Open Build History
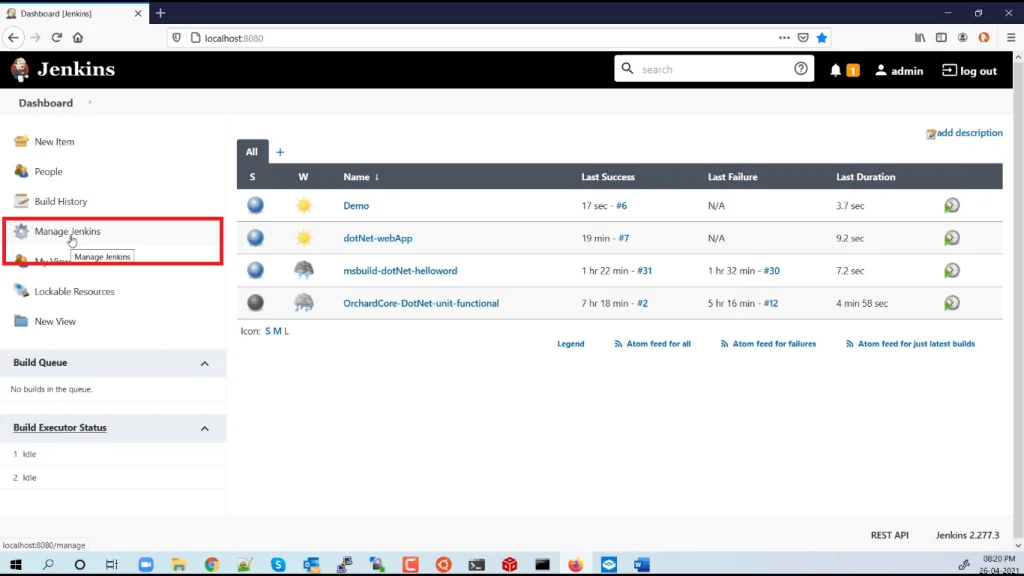The width and height of the screenshot is (1024, 576). (61, 202)
